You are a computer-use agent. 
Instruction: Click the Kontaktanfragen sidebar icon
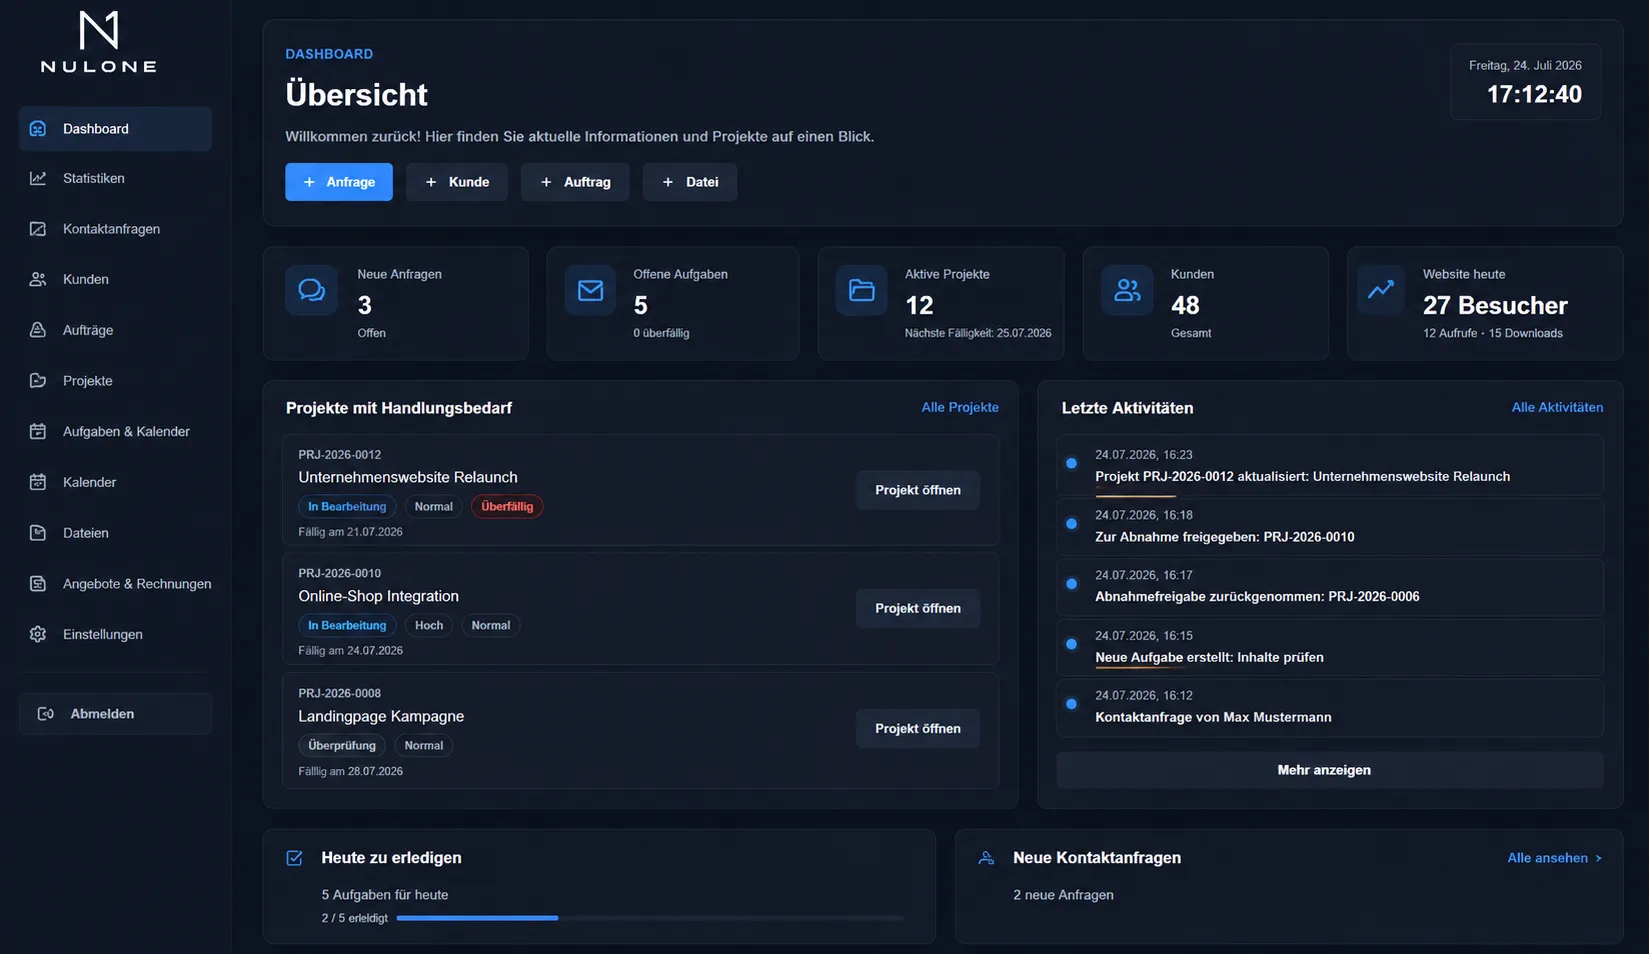coord(38,229)
